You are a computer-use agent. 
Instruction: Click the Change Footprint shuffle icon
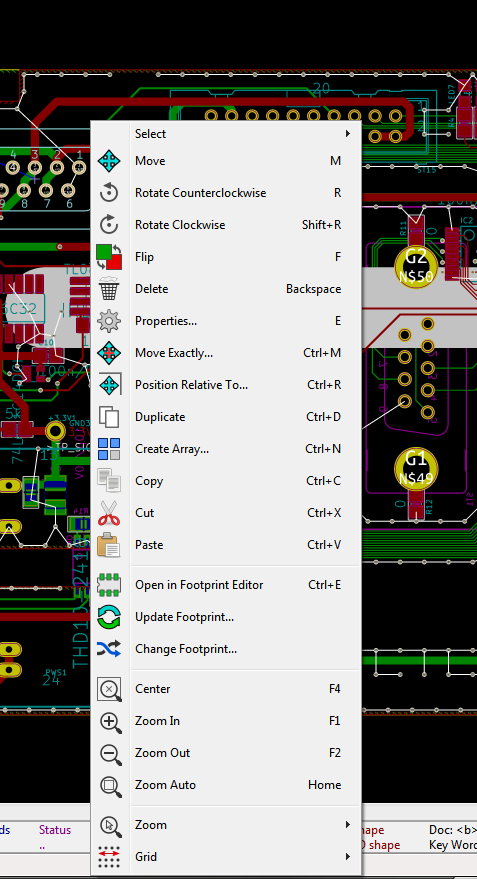tap(109, 649)
